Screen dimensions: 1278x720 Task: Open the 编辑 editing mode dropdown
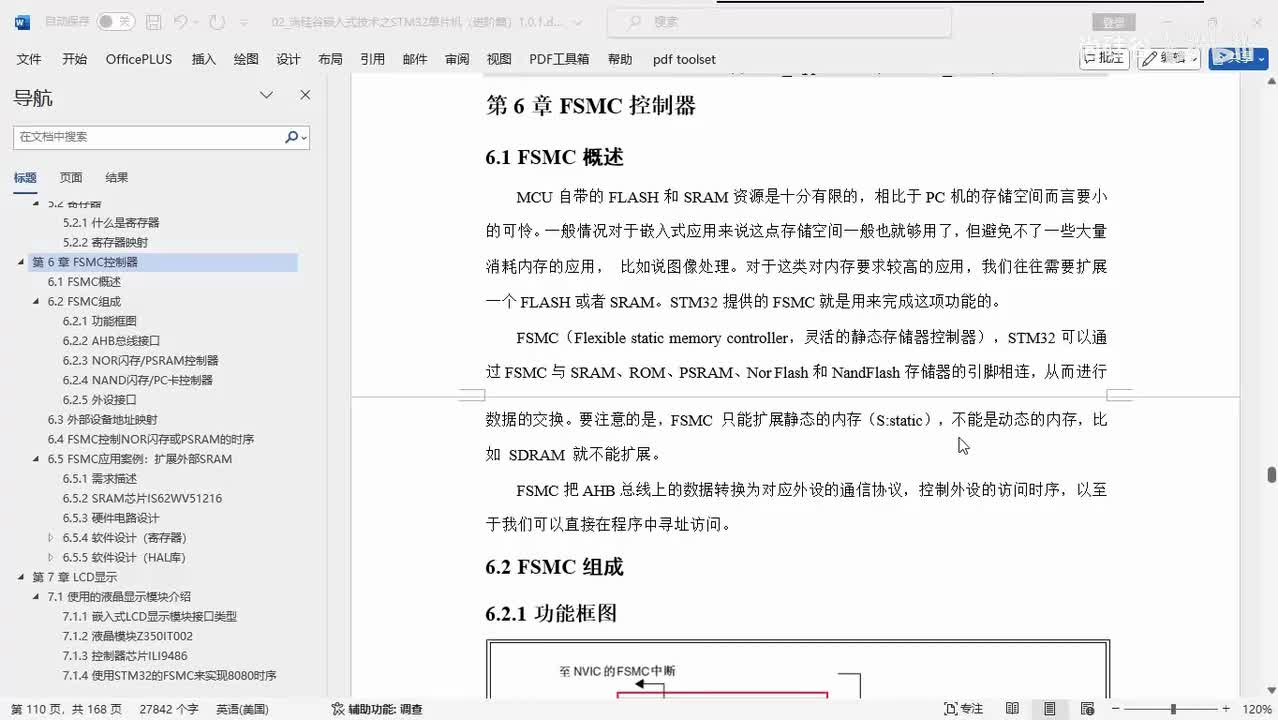[1168, 58]
